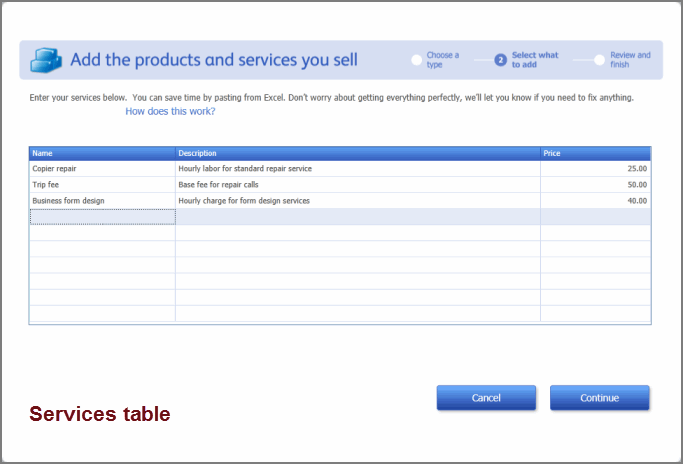Click the Description column header

click(358, 153)
